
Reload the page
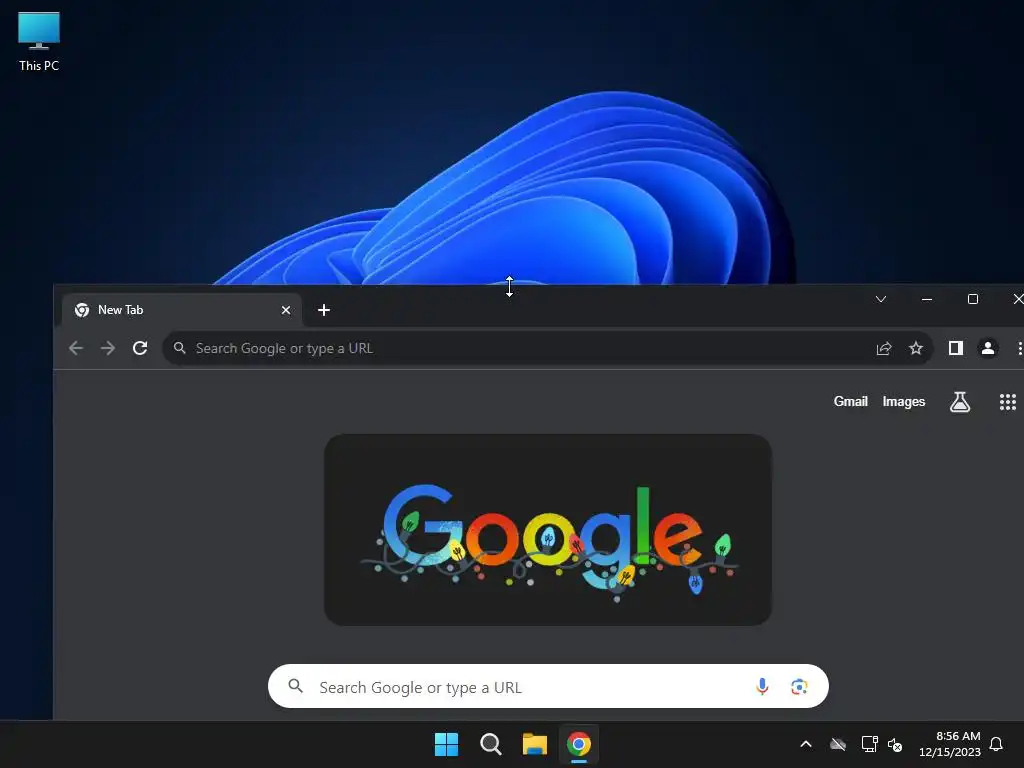[x=140, y=348]
